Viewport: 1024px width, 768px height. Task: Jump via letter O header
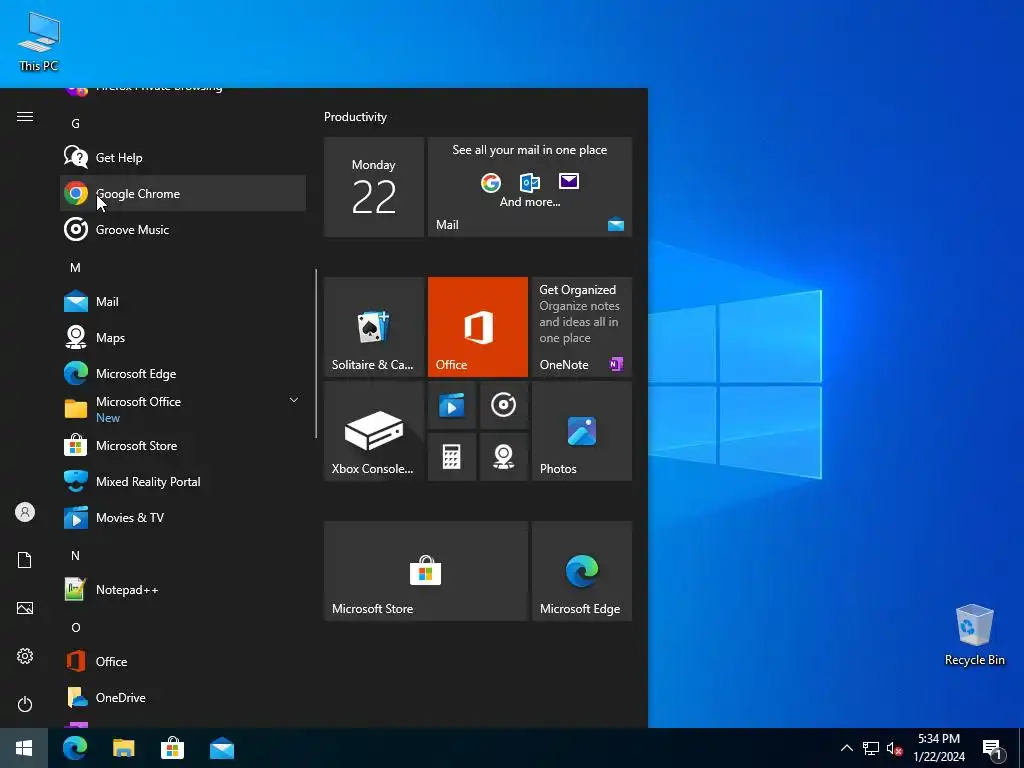coord(76,627)
